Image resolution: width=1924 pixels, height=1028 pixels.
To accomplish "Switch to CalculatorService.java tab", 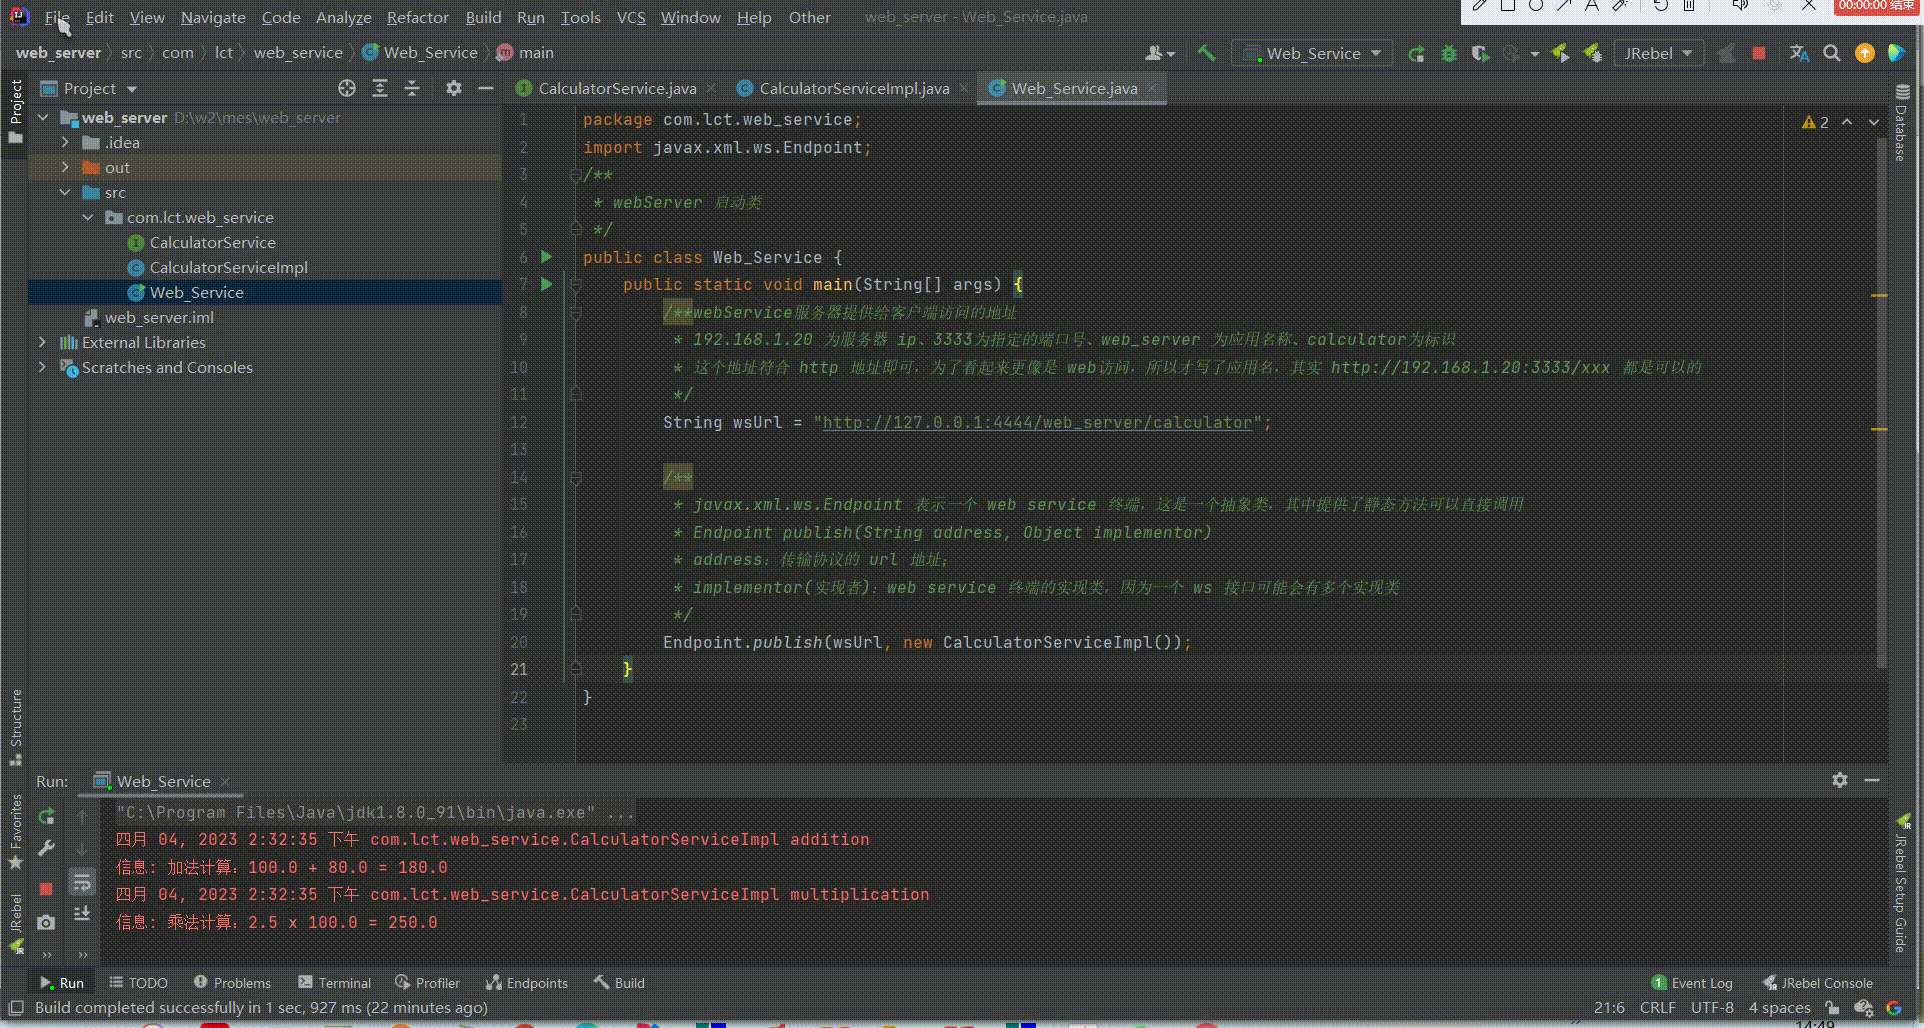I will [617, 88].
